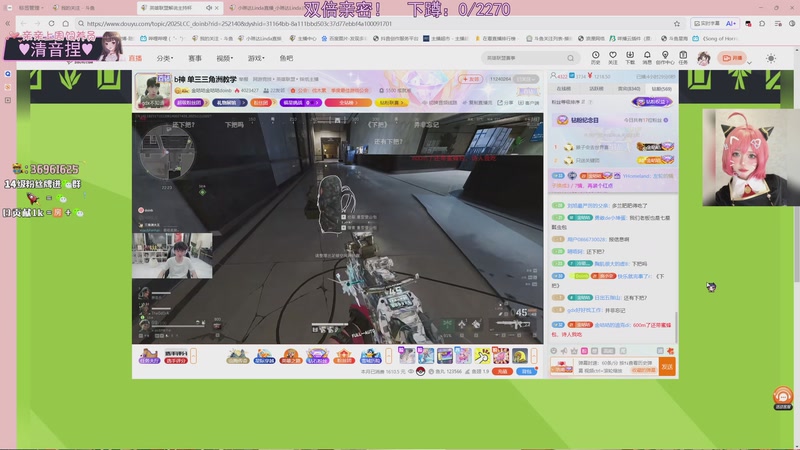Expand activity list arrow next to 选手评分

click(x=193, y=356)
